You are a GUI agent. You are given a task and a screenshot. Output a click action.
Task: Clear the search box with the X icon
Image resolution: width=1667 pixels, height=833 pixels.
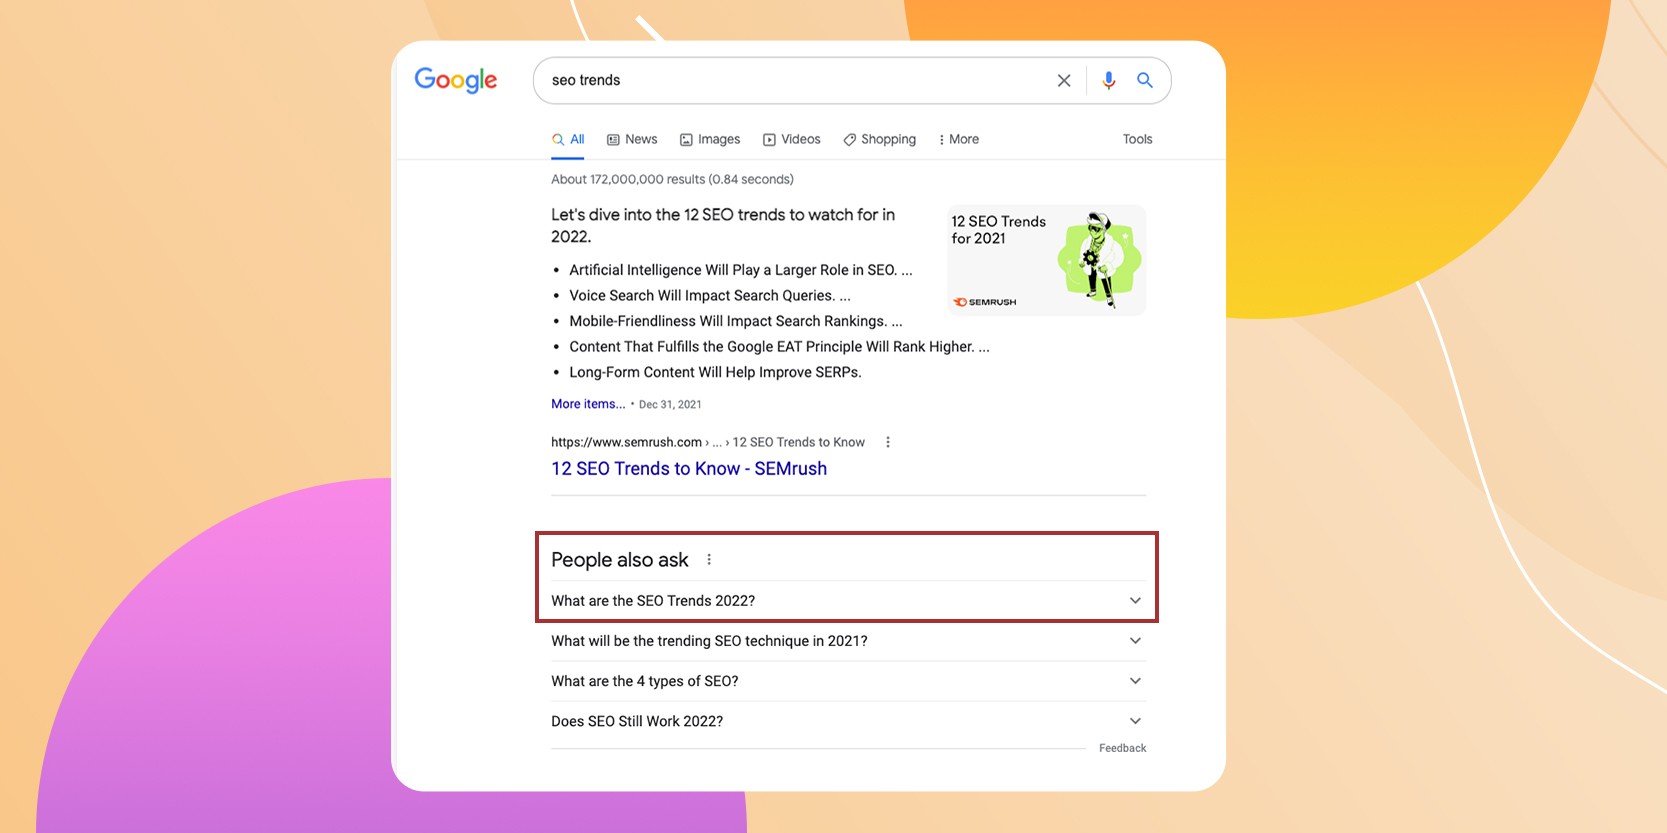1064,81
